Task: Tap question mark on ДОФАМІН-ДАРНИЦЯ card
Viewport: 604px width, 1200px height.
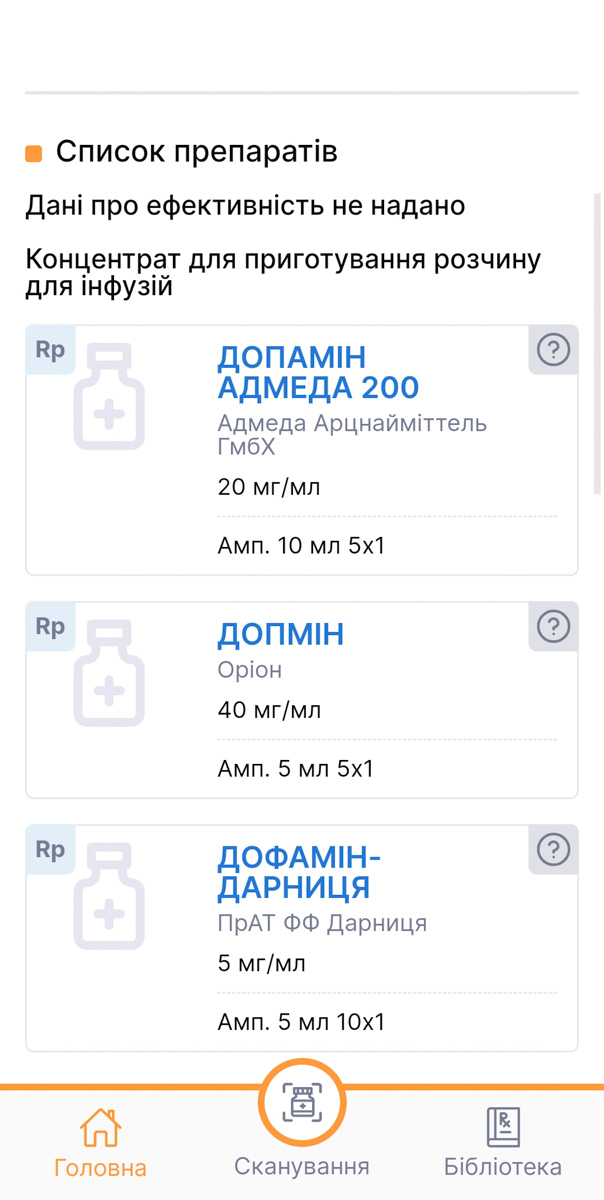Action: (x=553, y=850)
